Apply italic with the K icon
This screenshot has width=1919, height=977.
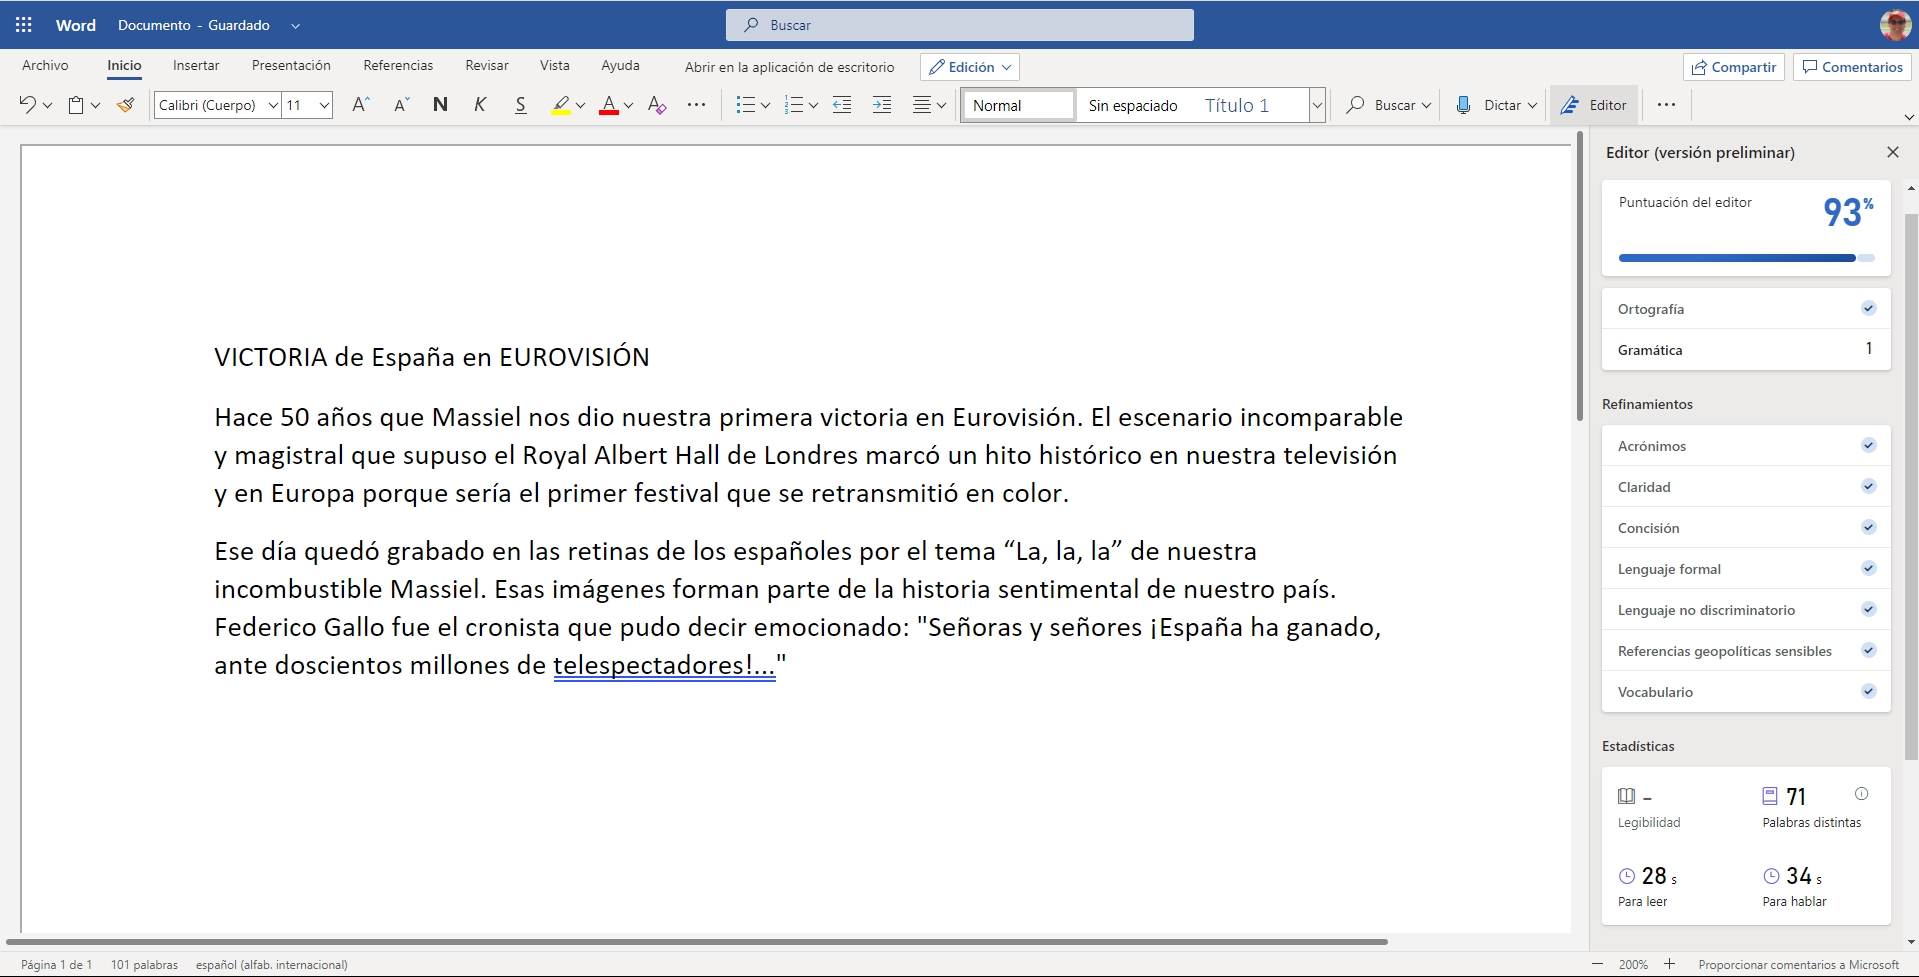pos(480,105)
